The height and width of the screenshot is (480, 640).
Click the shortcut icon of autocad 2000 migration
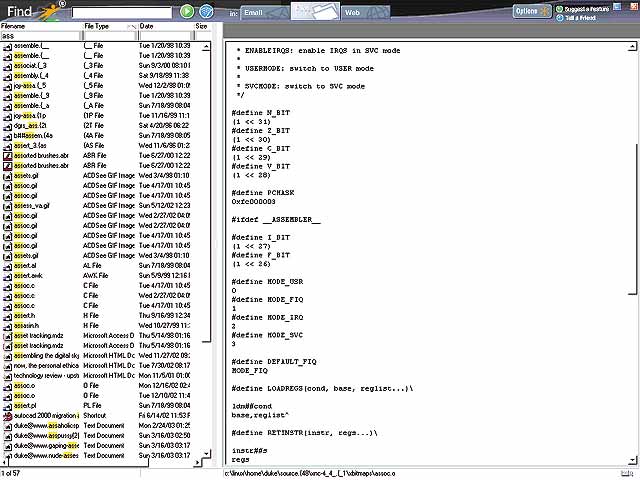(x=7, y=416)
